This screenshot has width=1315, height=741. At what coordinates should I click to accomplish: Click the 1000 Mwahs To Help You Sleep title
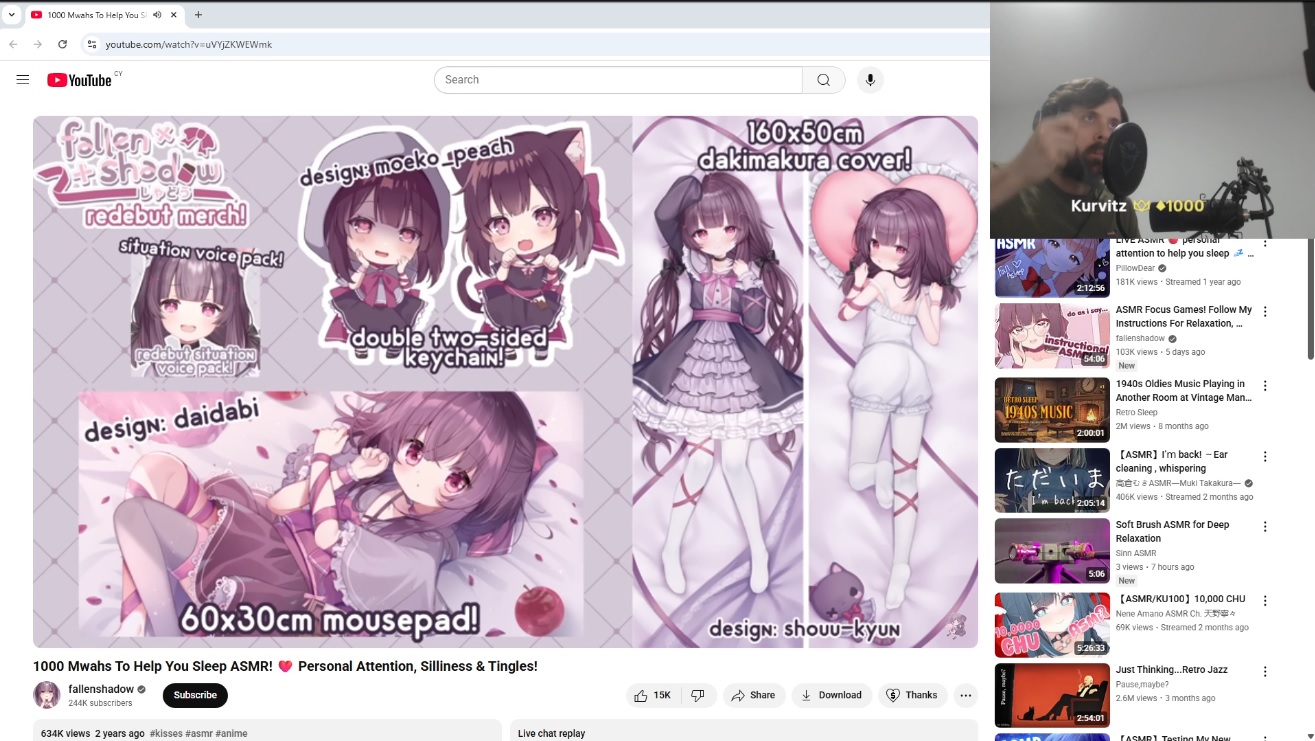pyautogui.click(x=285, y=666)
